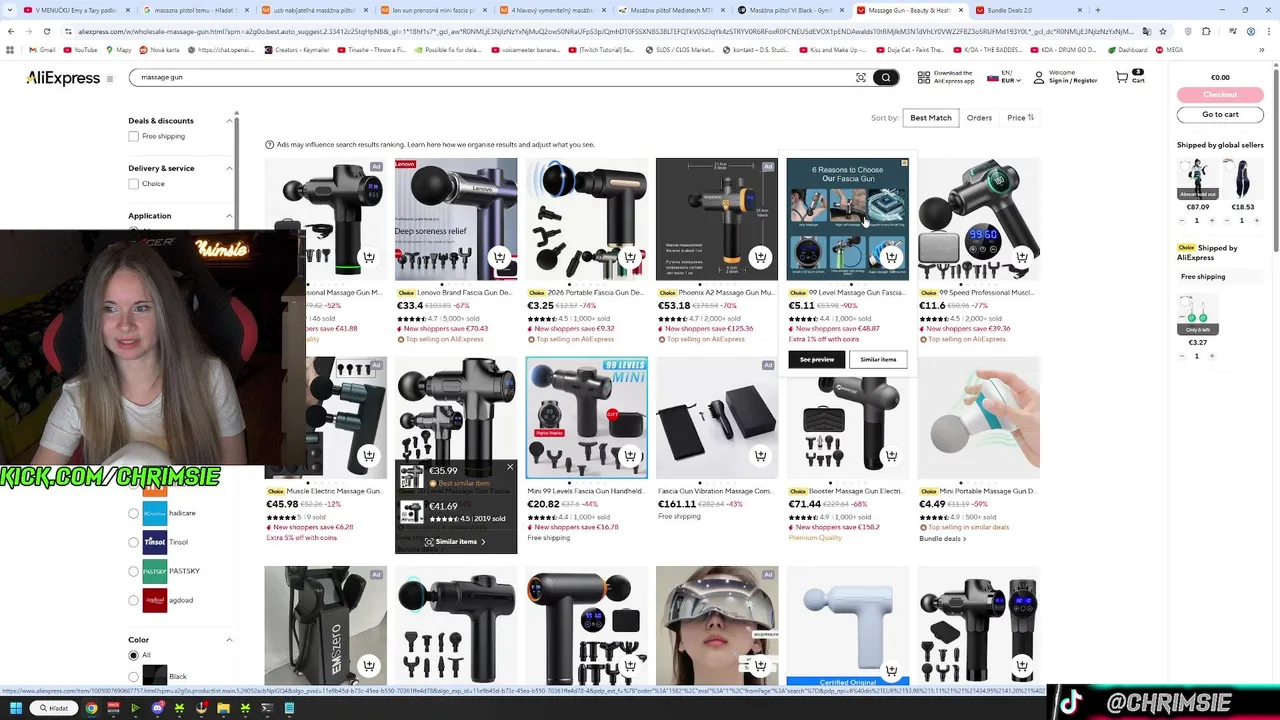Open the white Mini Portable Massage Gun image
Viewport: 1280px width, 720px height.
tap(979, 418)
